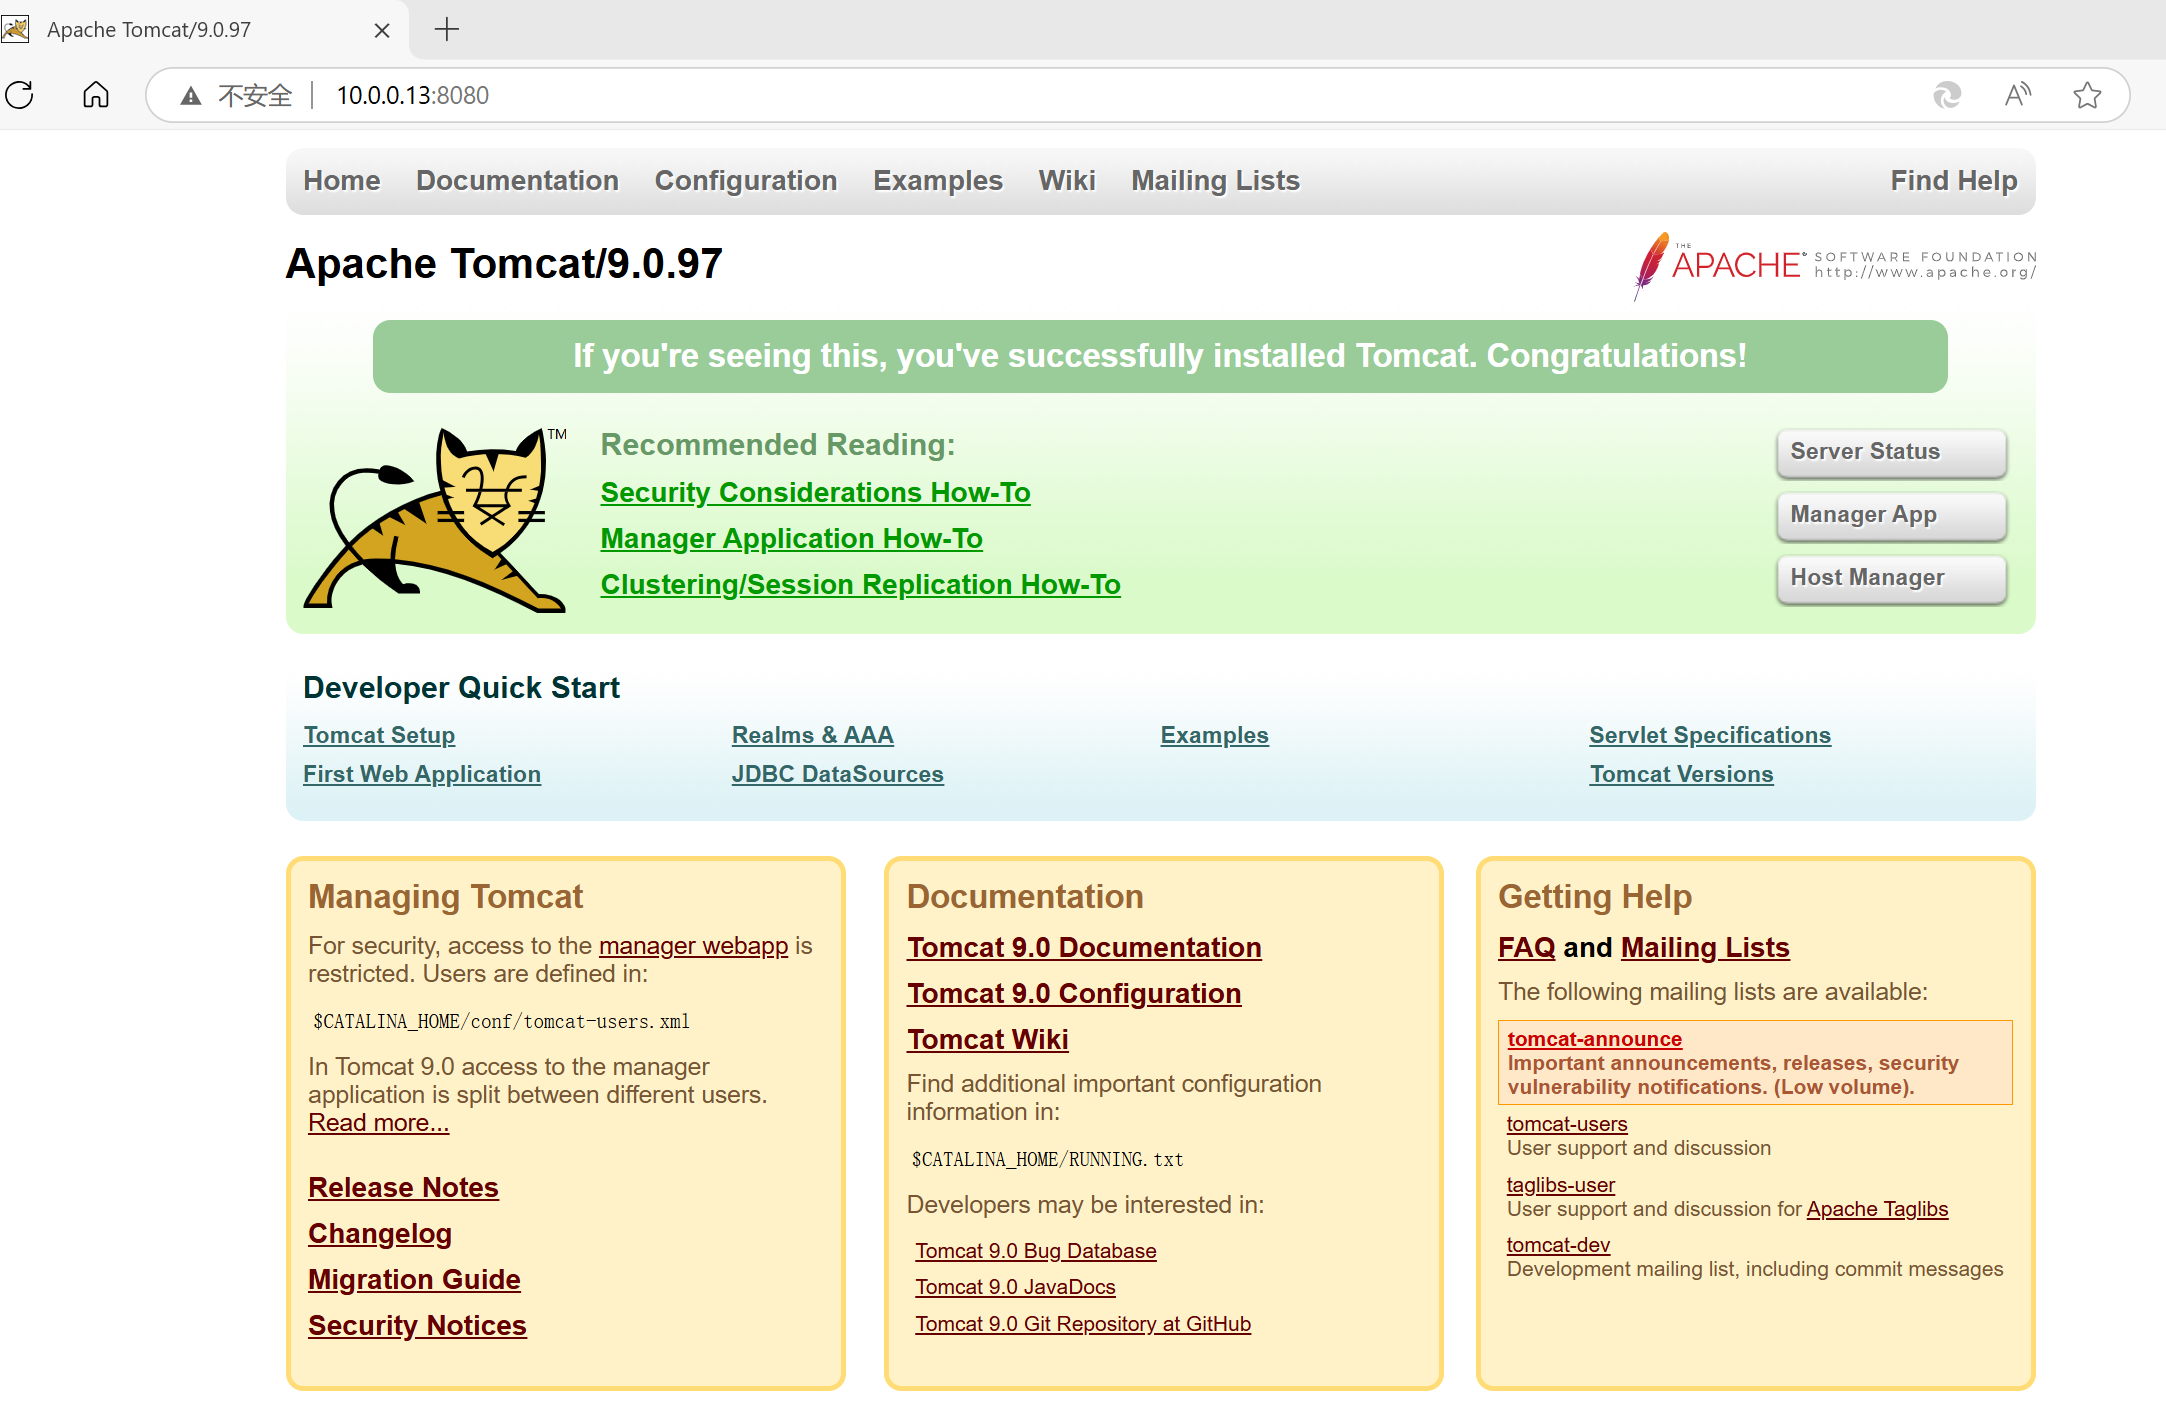The image size is (2166, 1405).
Task: Click the Tomcat cat logo image
Action: 436,519
